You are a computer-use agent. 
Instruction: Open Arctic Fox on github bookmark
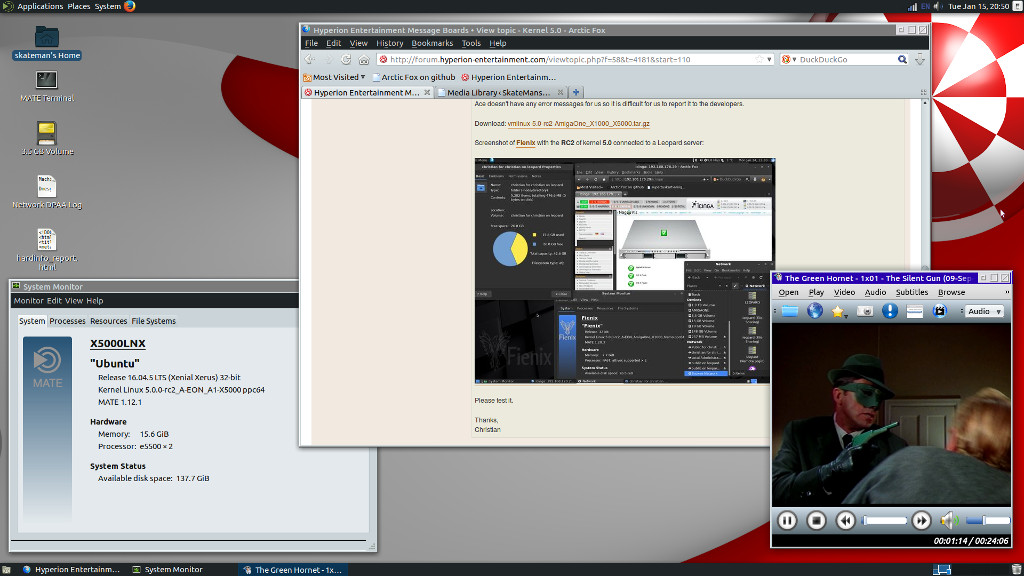point(413,77)
